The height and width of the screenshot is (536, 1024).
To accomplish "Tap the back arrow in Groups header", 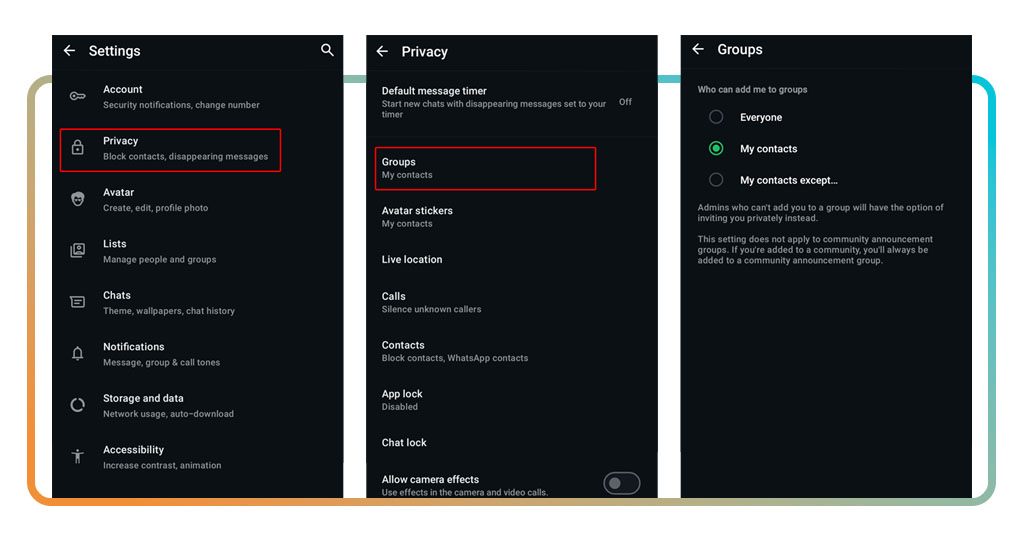I will [698, 49].
